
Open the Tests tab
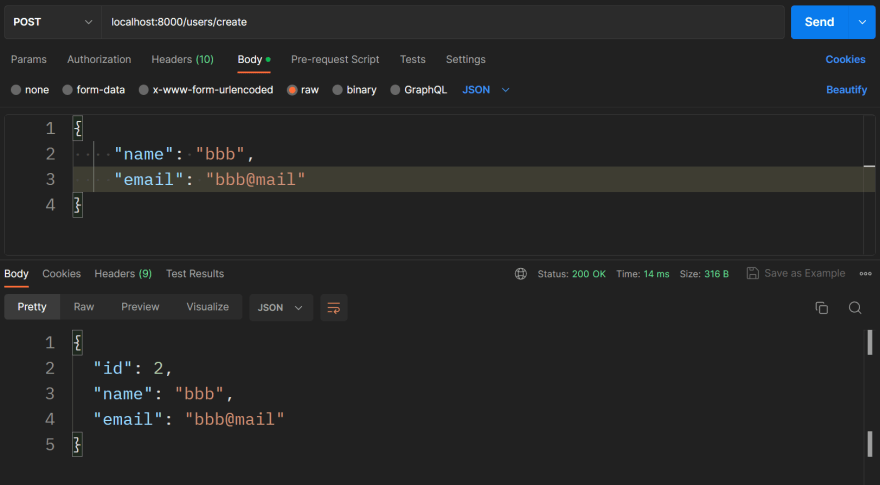[x=412, y=60]
